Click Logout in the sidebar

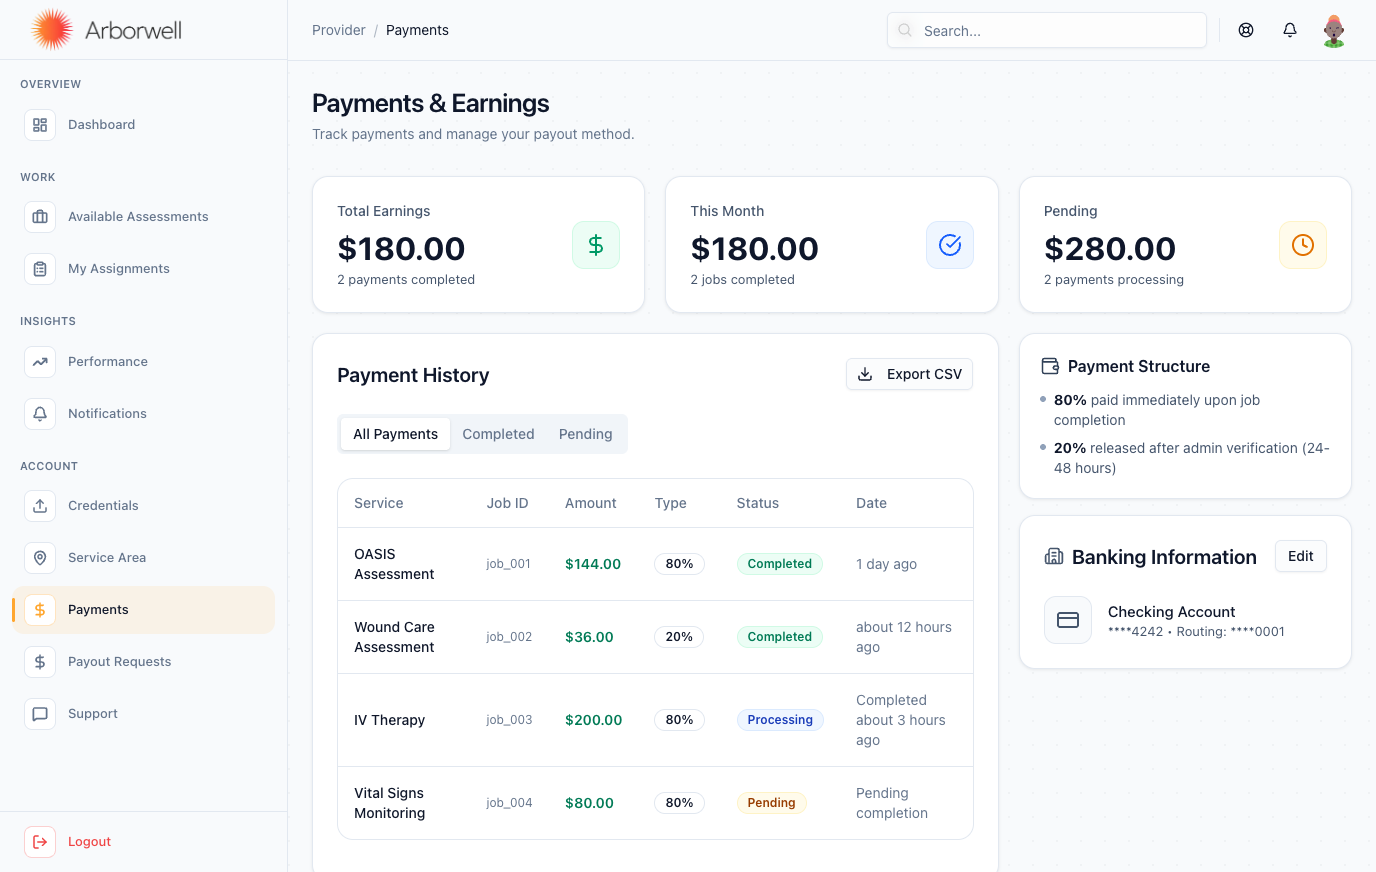coord(89,842)
